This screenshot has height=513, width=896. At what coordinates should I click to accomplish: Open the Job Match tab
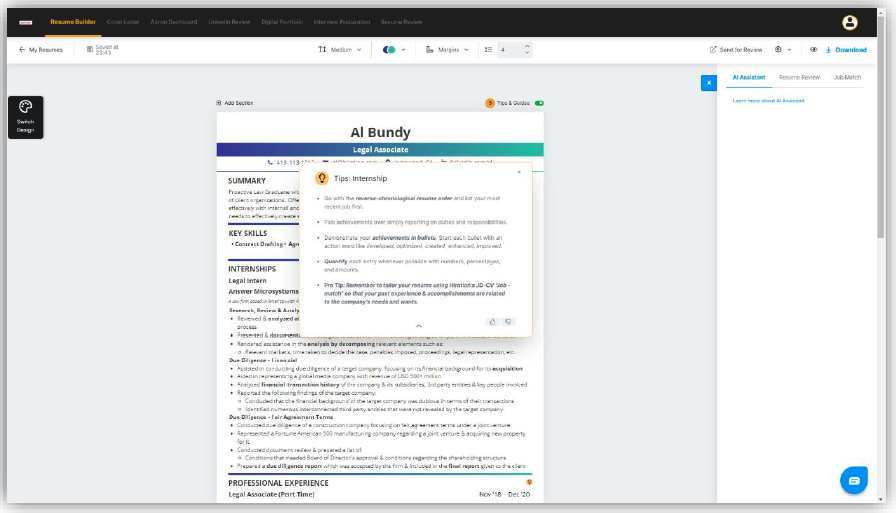[846, 77]
